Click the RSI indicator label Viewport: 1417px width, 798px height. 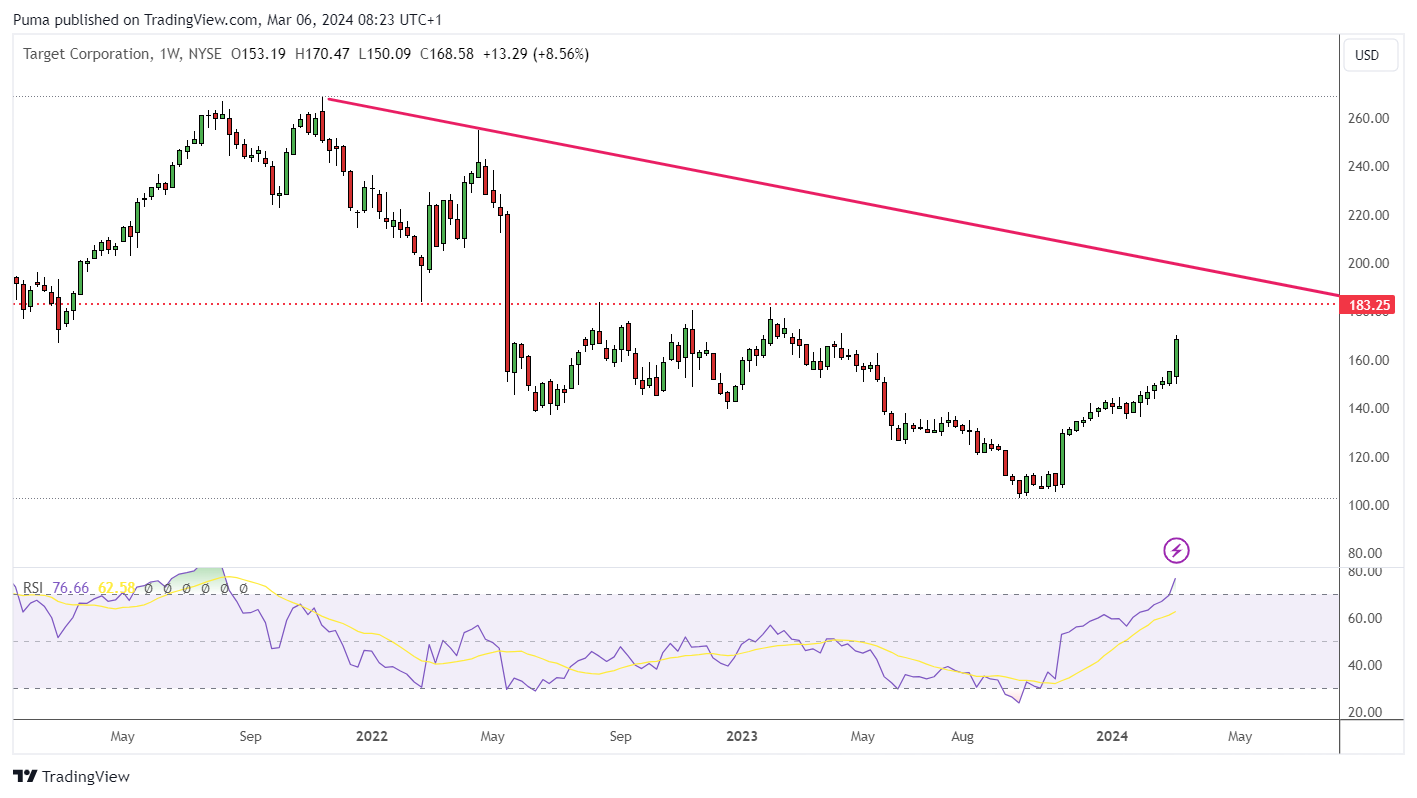(33, 588)
